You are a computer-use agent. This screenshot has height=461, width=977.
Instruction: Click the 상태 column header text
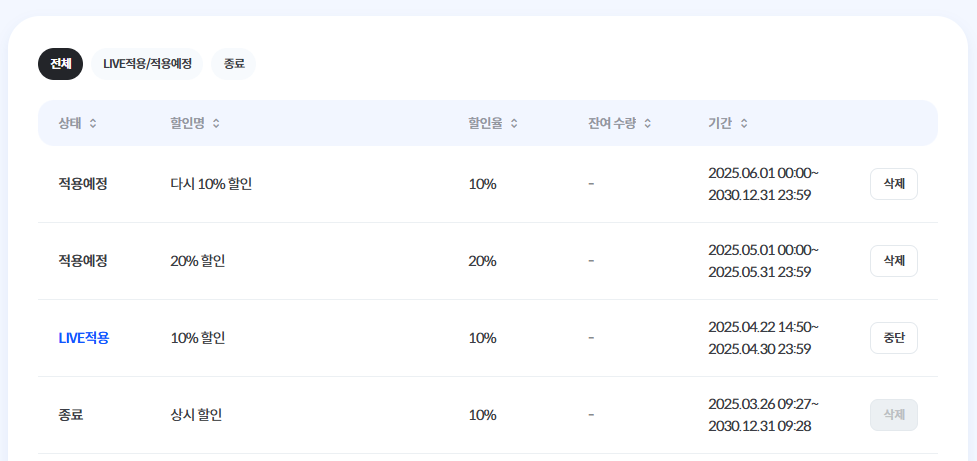tap(70, 123)
